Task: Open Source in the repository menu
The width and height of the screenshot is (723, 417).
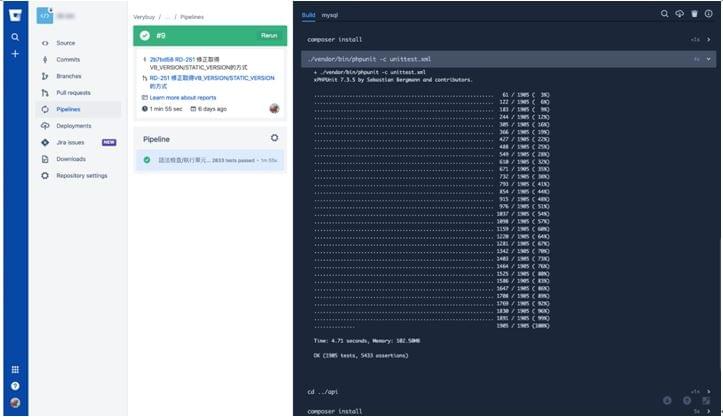Action: pos(65,43)
